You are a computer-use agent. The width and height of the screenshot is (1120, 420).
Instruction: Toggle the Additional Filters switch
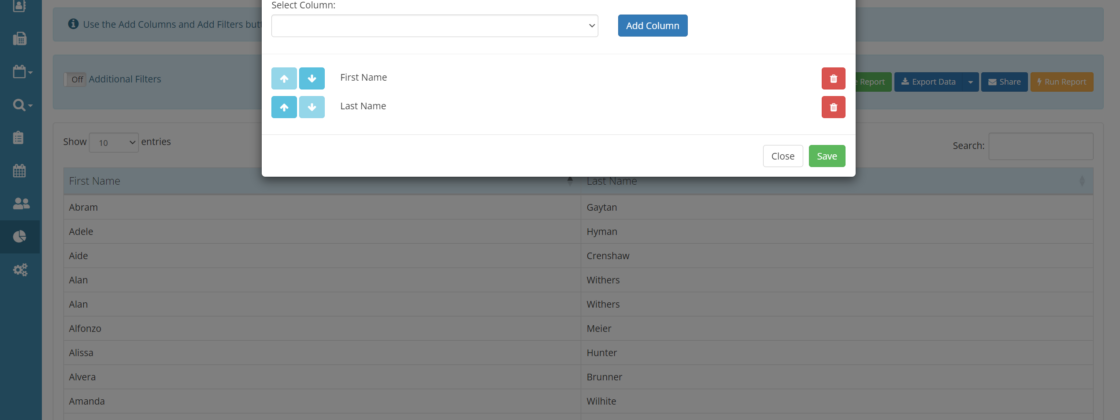click(x=76, y=80)
